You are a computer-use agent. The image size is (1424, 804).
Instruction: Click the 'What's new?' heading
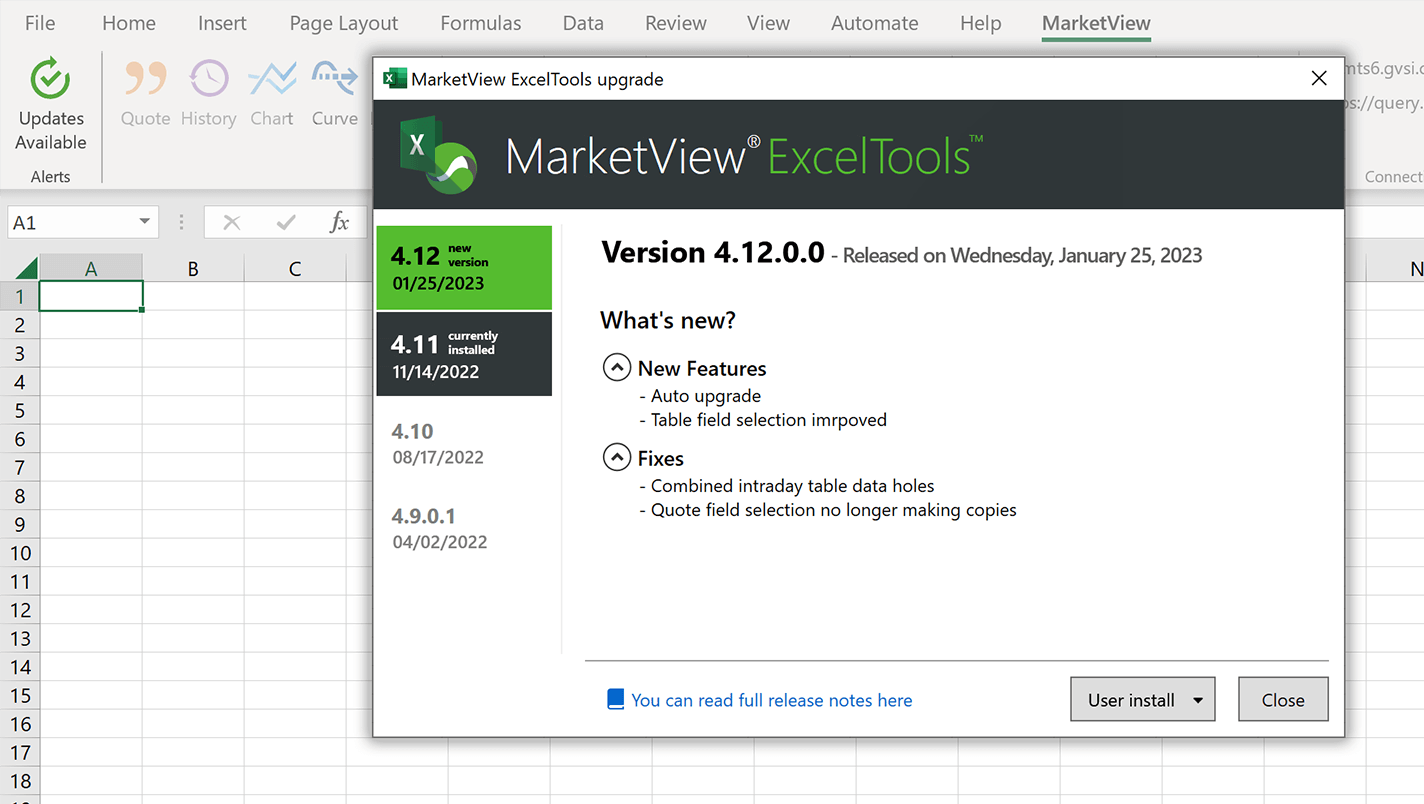pos(668,320)
